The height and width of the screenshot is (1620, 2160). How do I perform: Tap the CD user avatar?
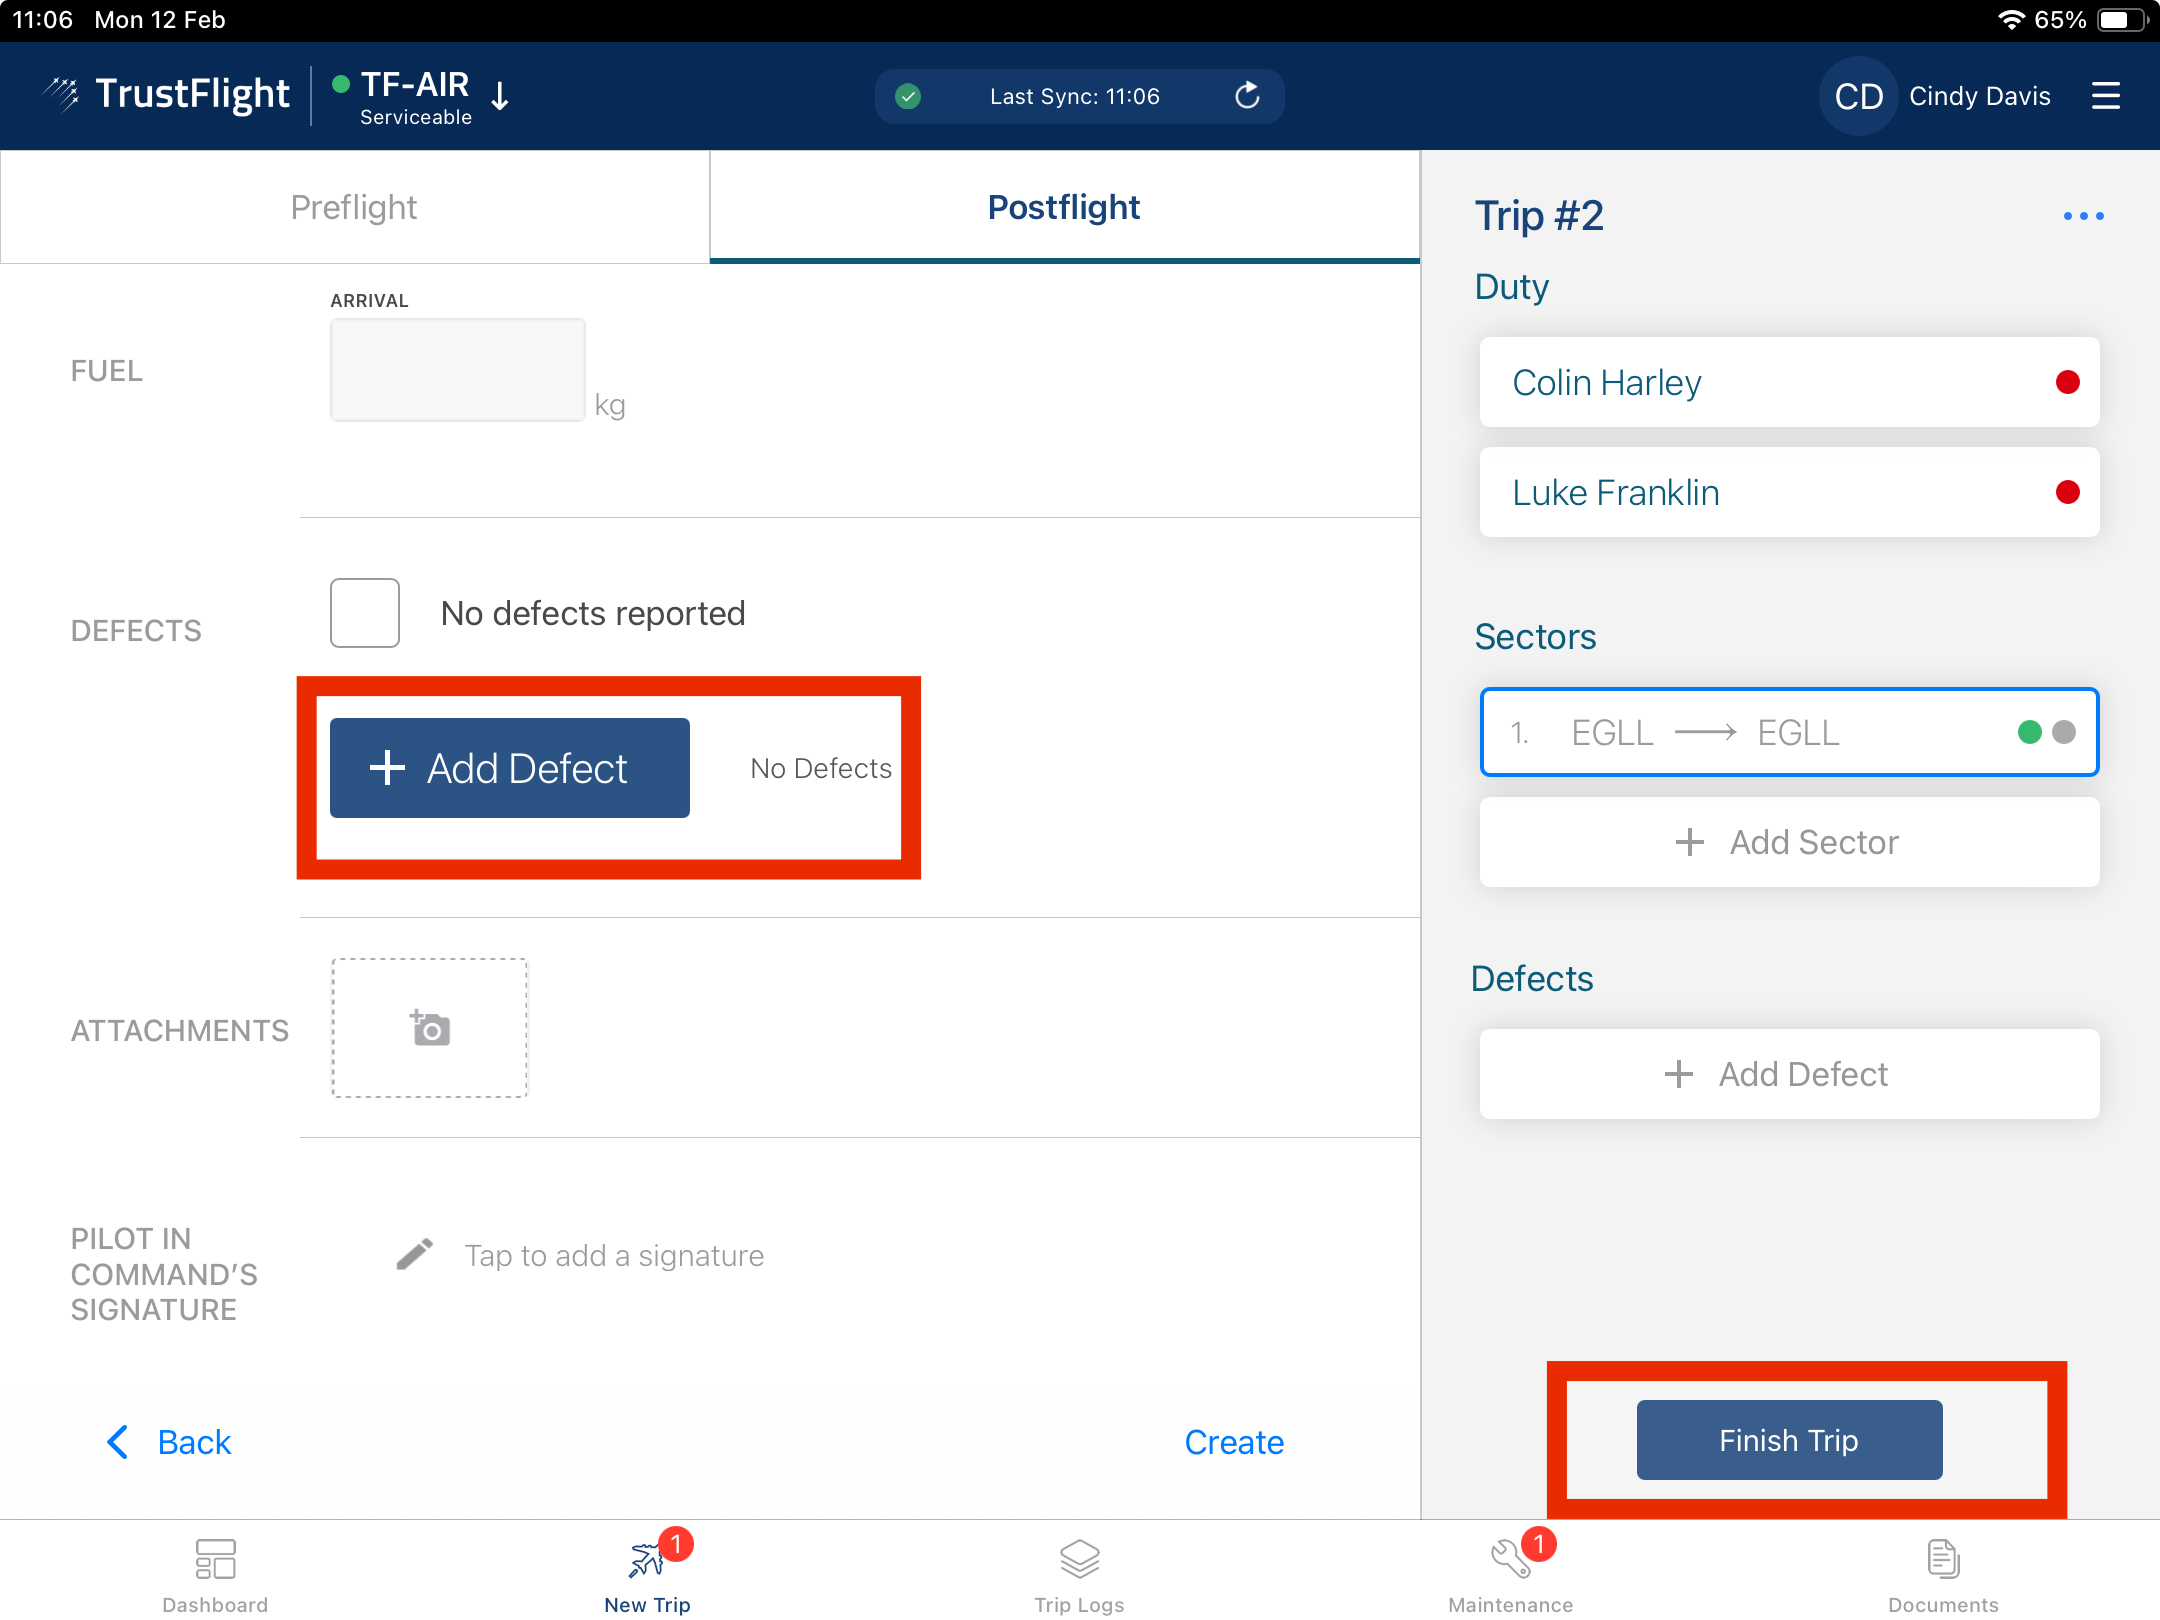[x=1858, y=96]
